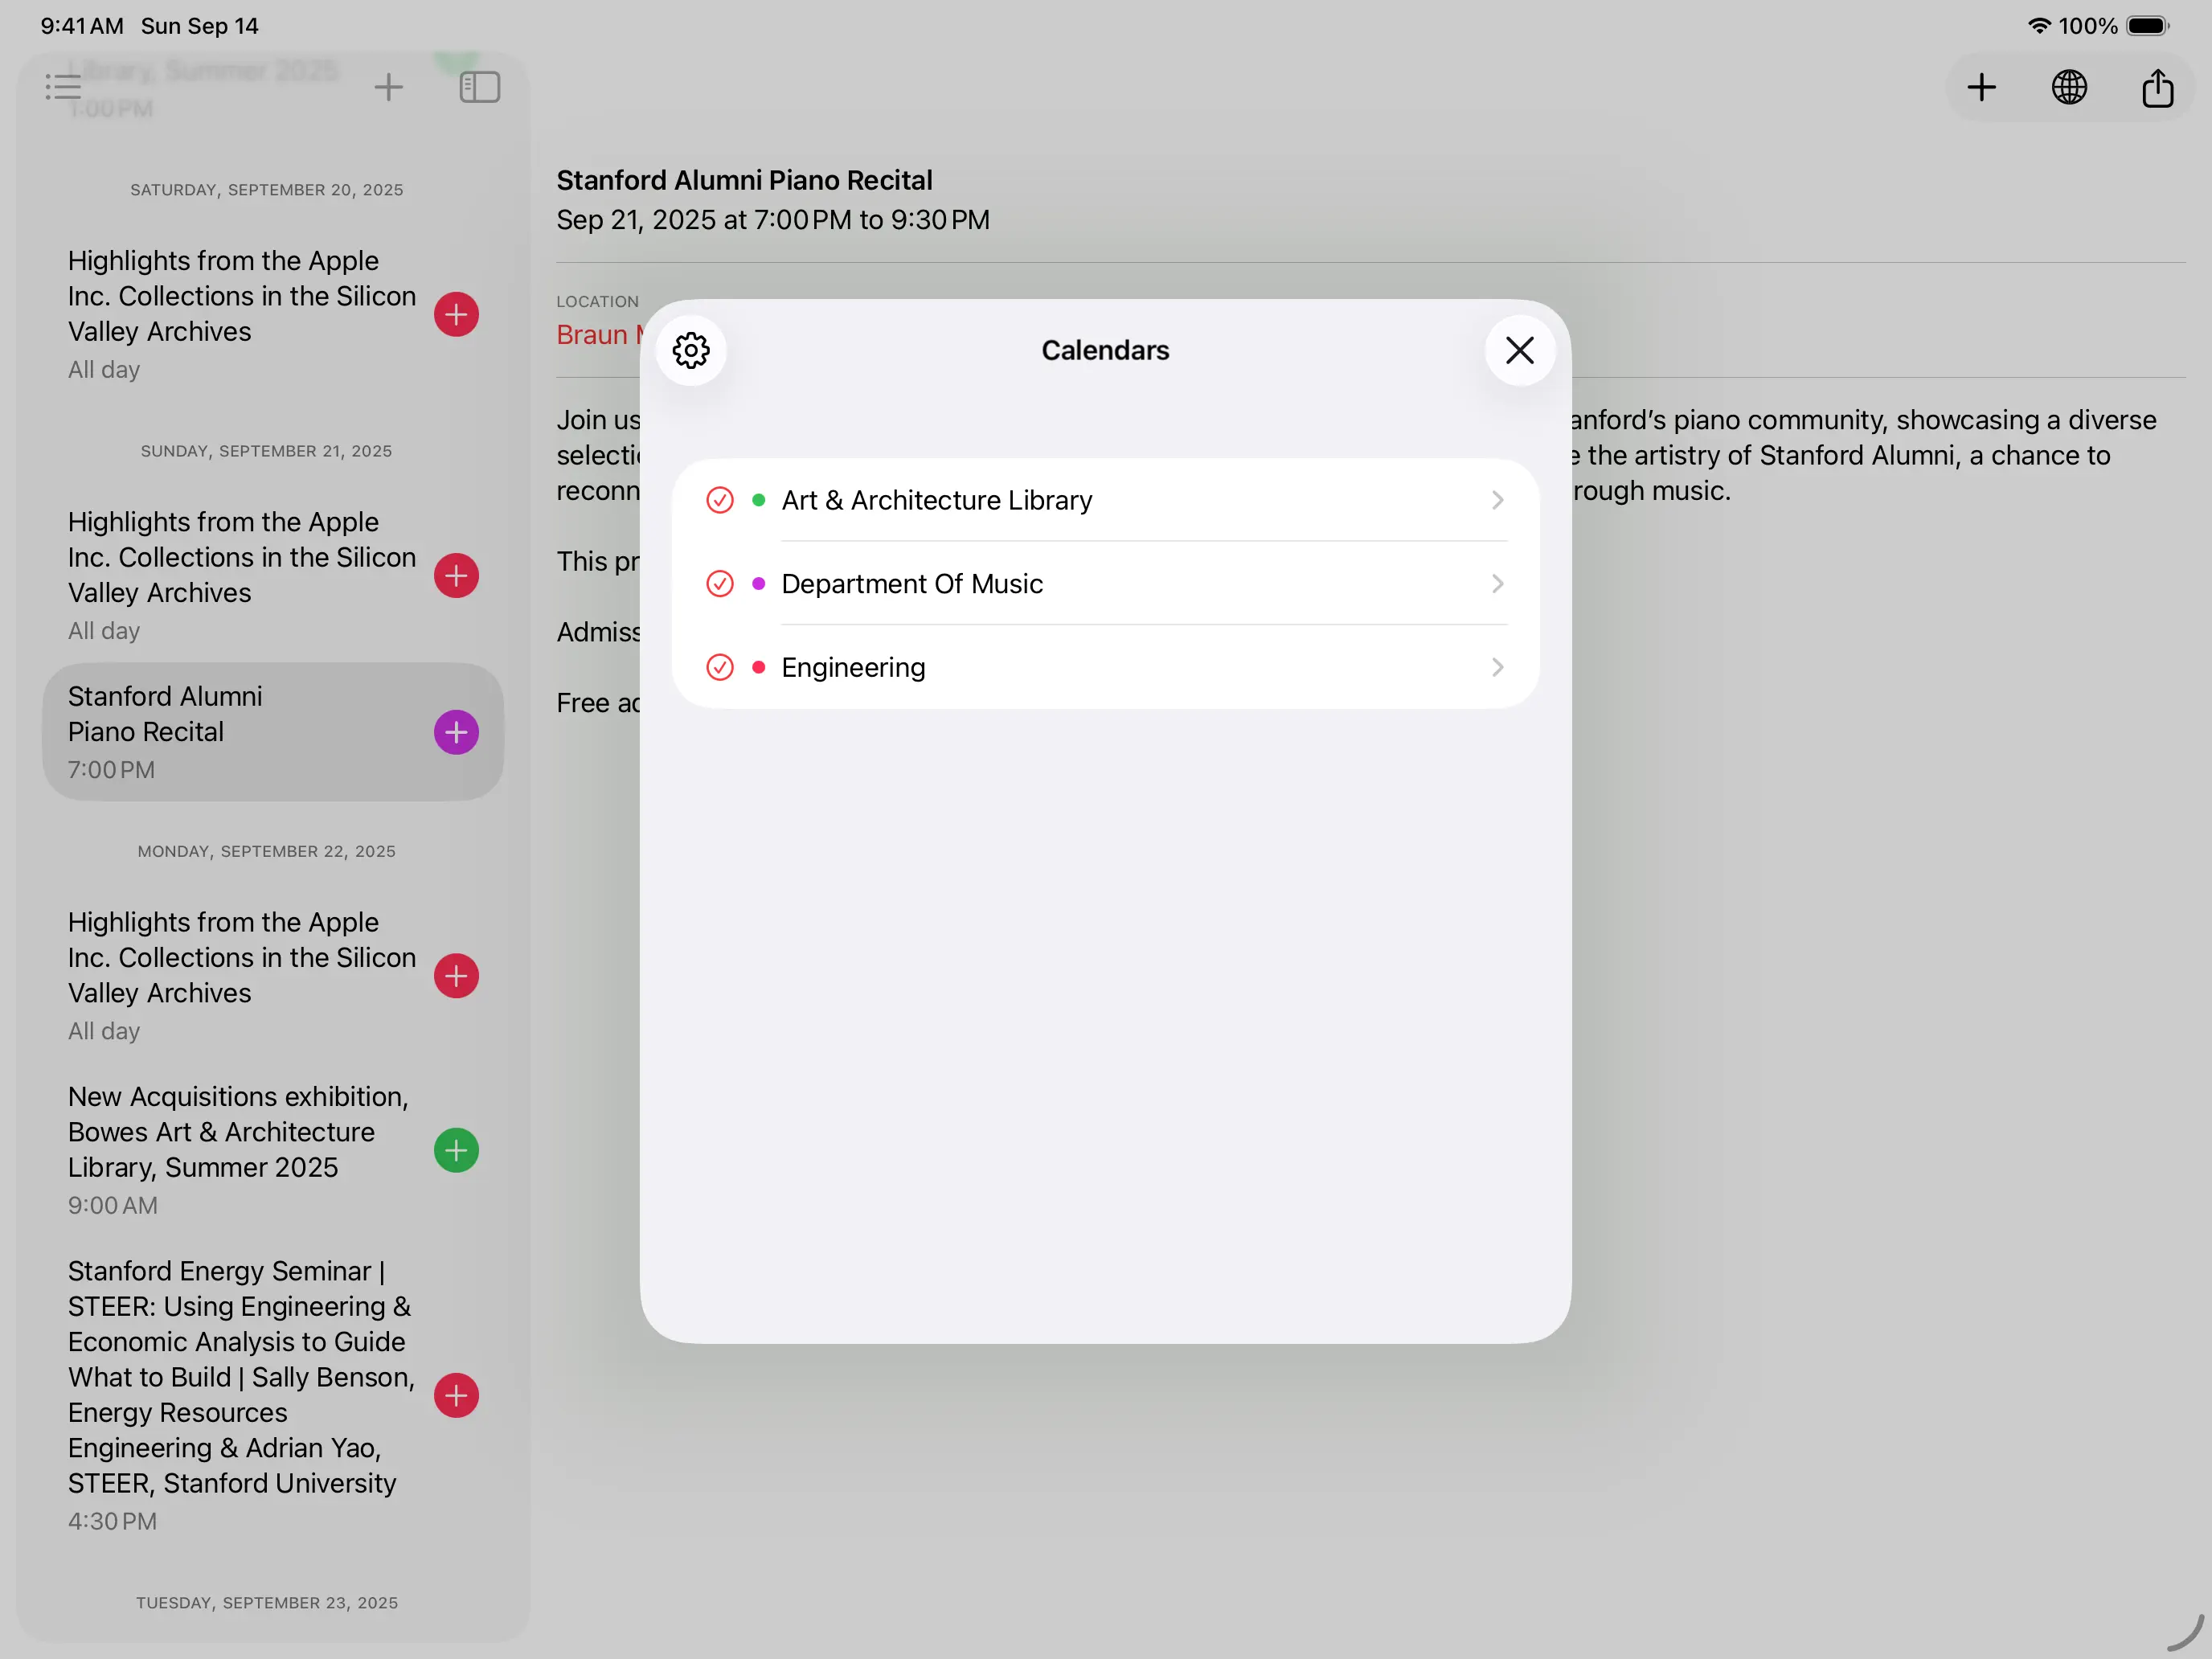
Task: Expand Department Of Music chevron
Action: click(x=1497, y=584)
